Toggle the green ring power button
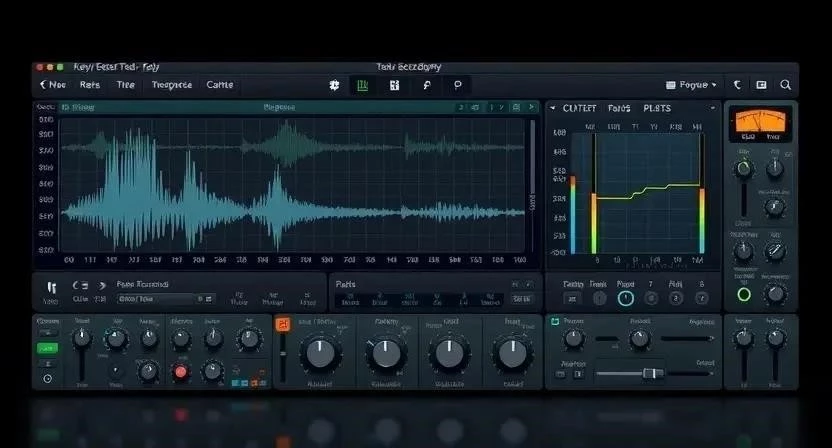 [x=743, y=294]
